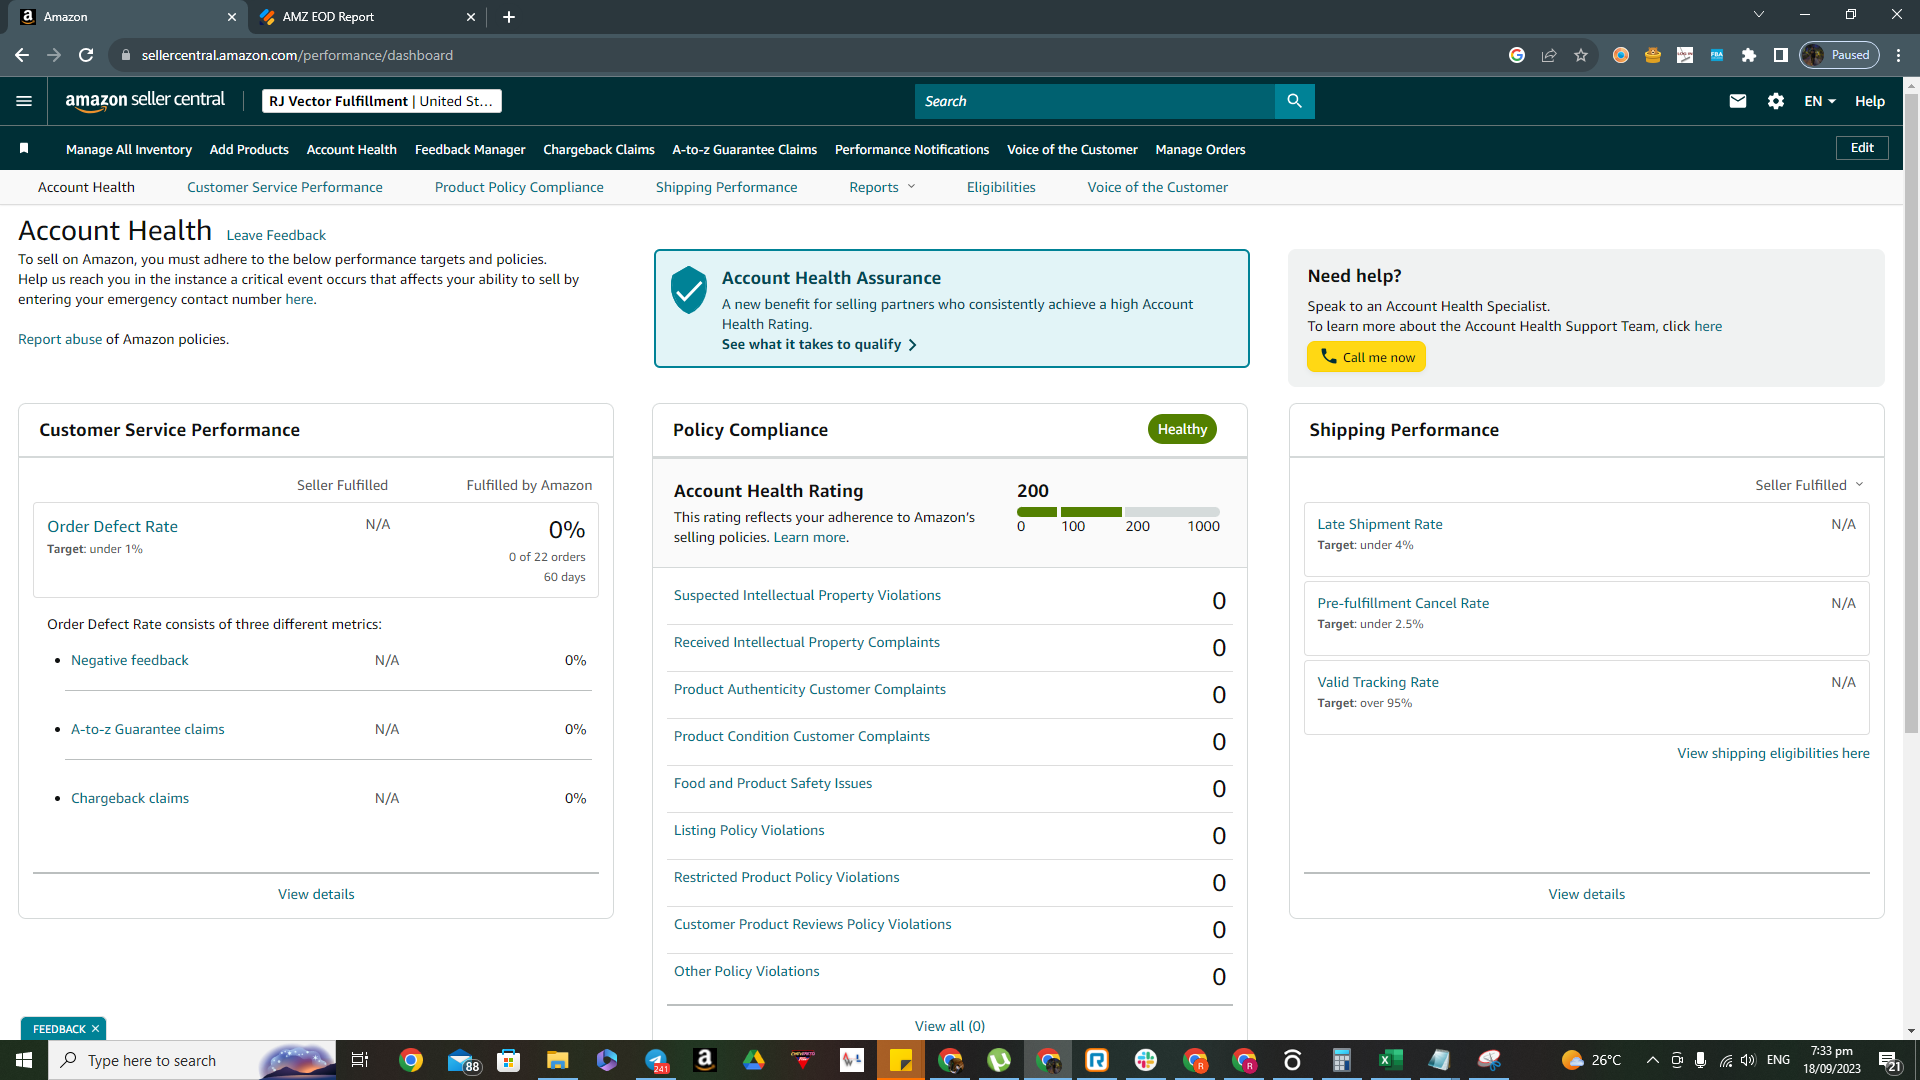Click the Call me now button
Viewport: 1920px width, 1080px height.
click(x=1366, y=357)
